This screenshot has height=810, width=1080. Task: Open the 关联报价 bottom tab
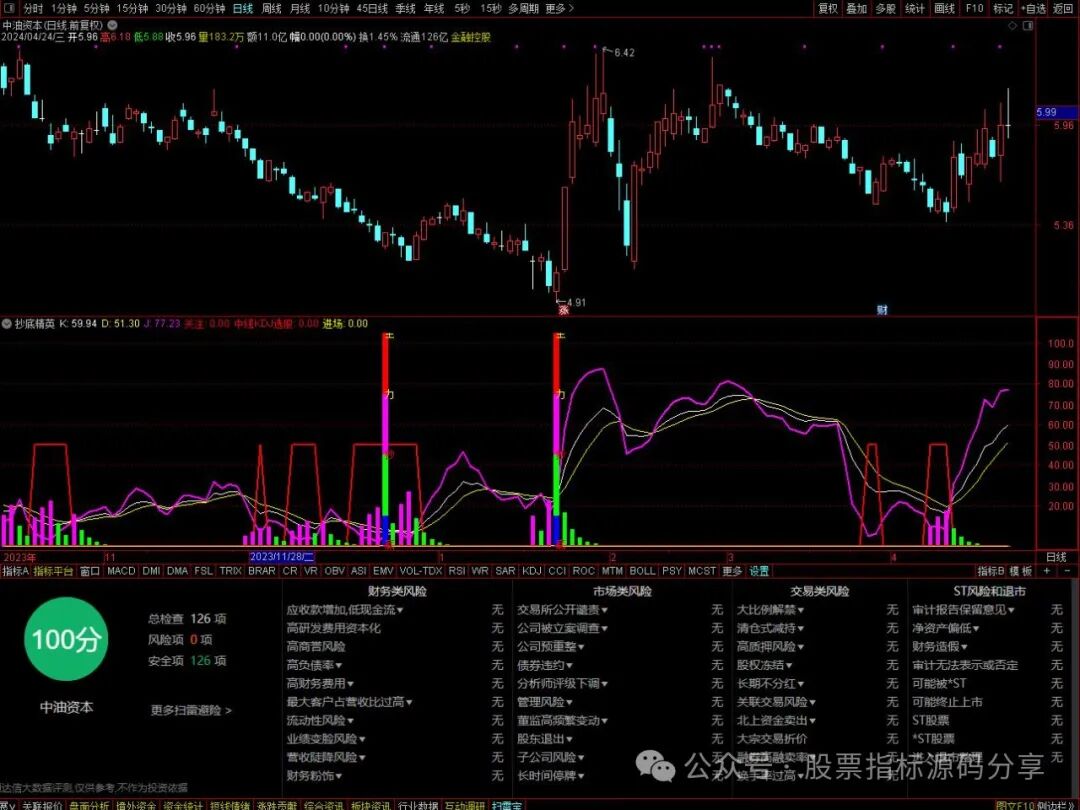tap(42, 804)
